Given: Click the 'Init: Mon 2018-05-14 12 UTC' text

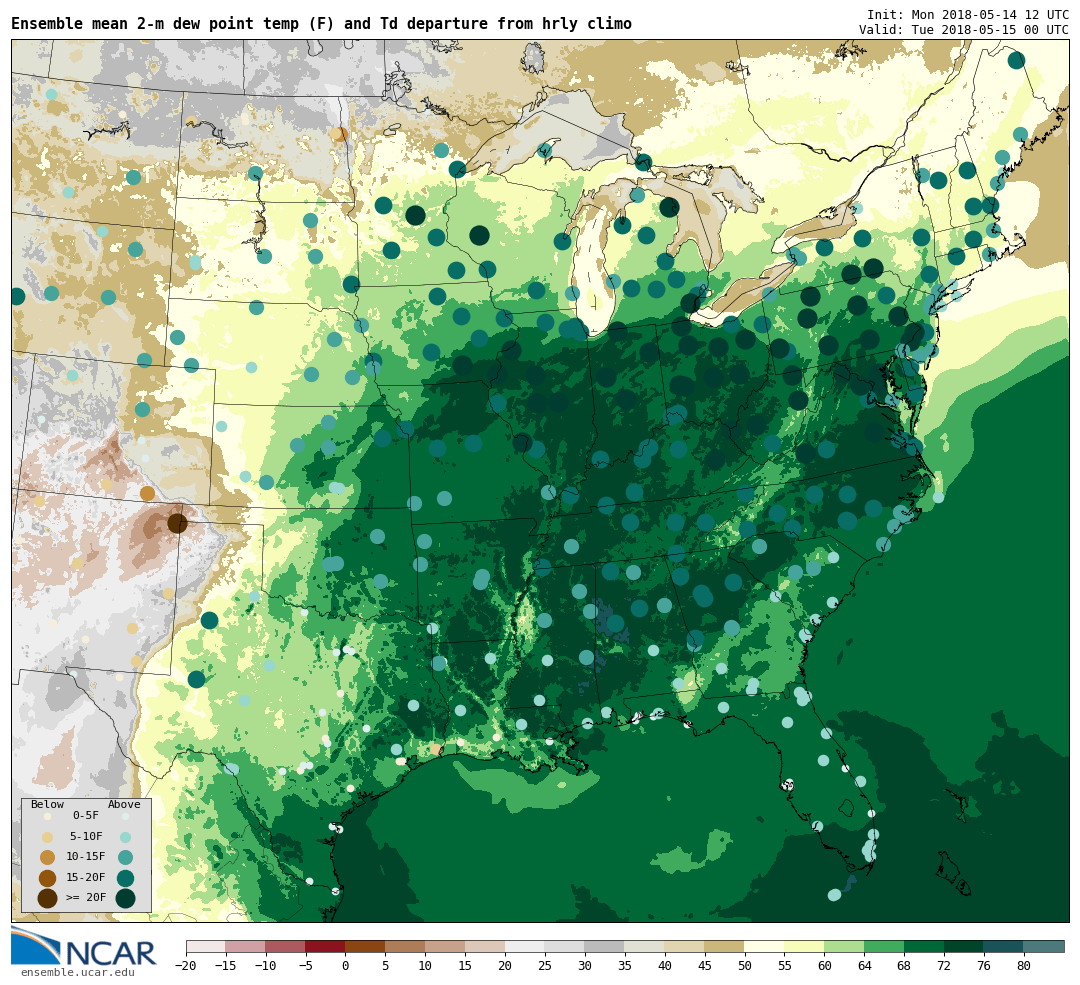Looking at the screenshot, I should click(x=968, y=14).
